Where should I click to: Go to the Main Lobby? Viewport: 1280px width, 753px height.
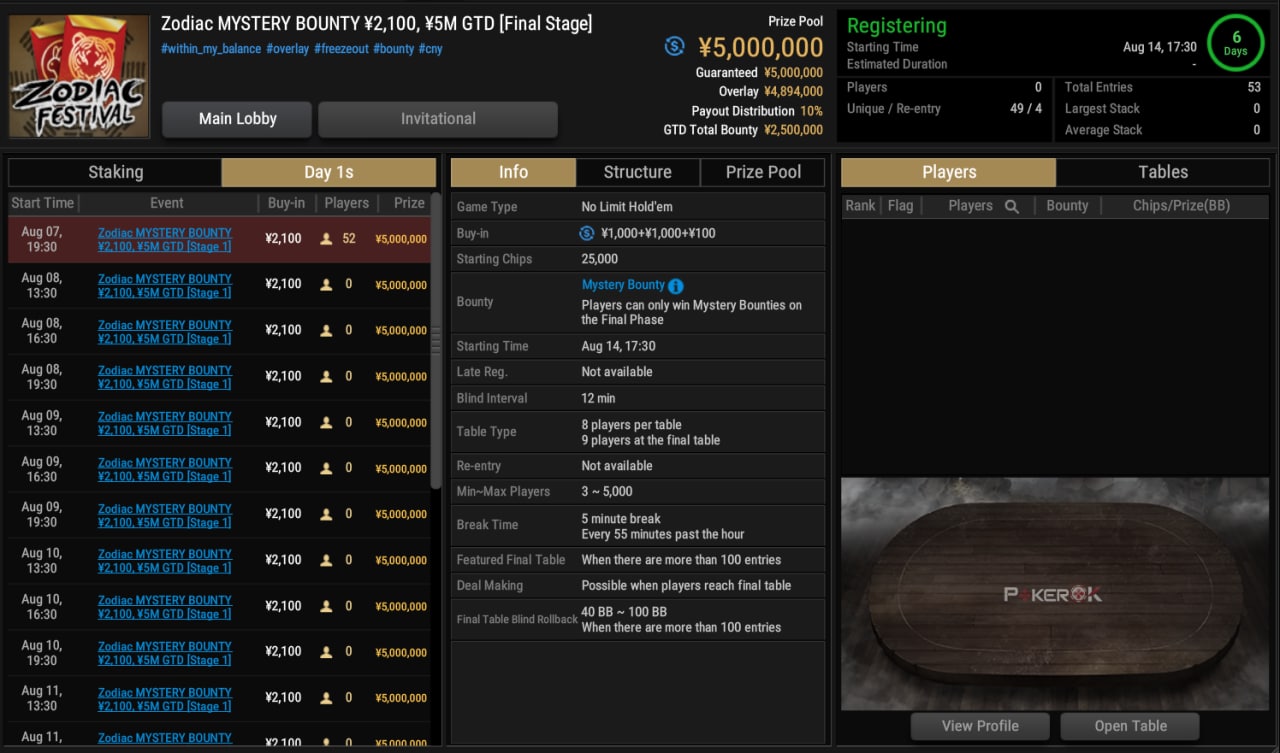click(237, 119)
